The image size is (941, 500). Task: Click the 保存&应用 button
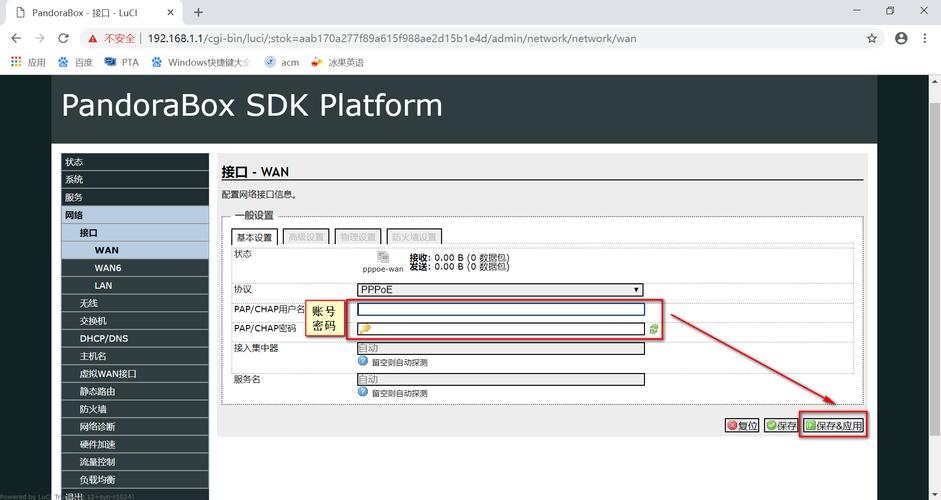pyautogui.click(x=834, y=426)
